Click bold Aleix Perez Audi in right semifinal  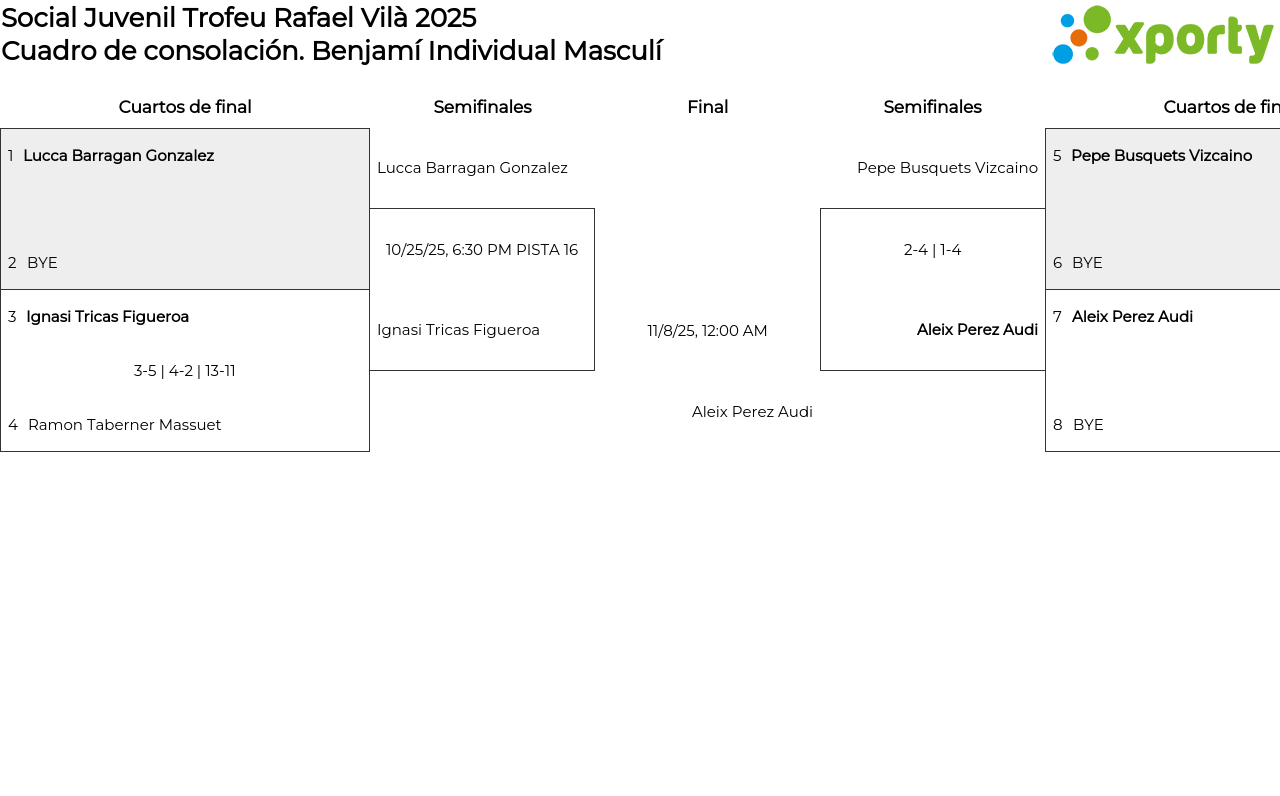point(977,330)
